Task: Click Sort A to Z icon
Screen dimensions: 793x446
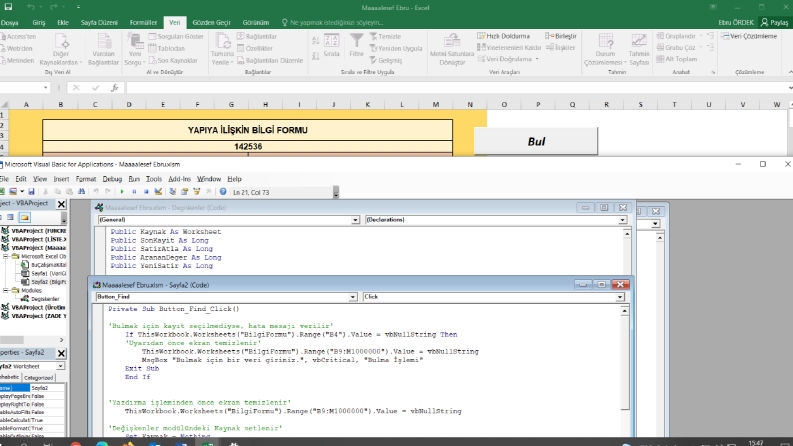Action: pyautogui.click(x=316, y=40)
